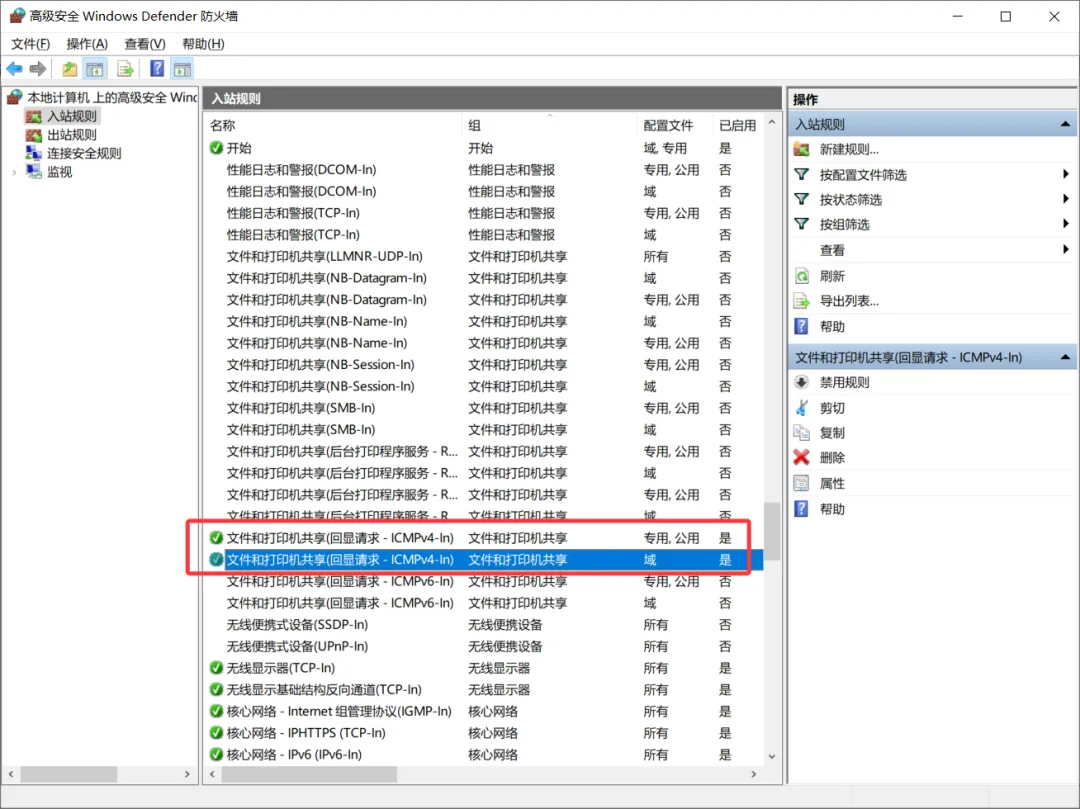
Task: Click the rules list horizontal scrollbar thumb
Action: (x=309, y=775)
